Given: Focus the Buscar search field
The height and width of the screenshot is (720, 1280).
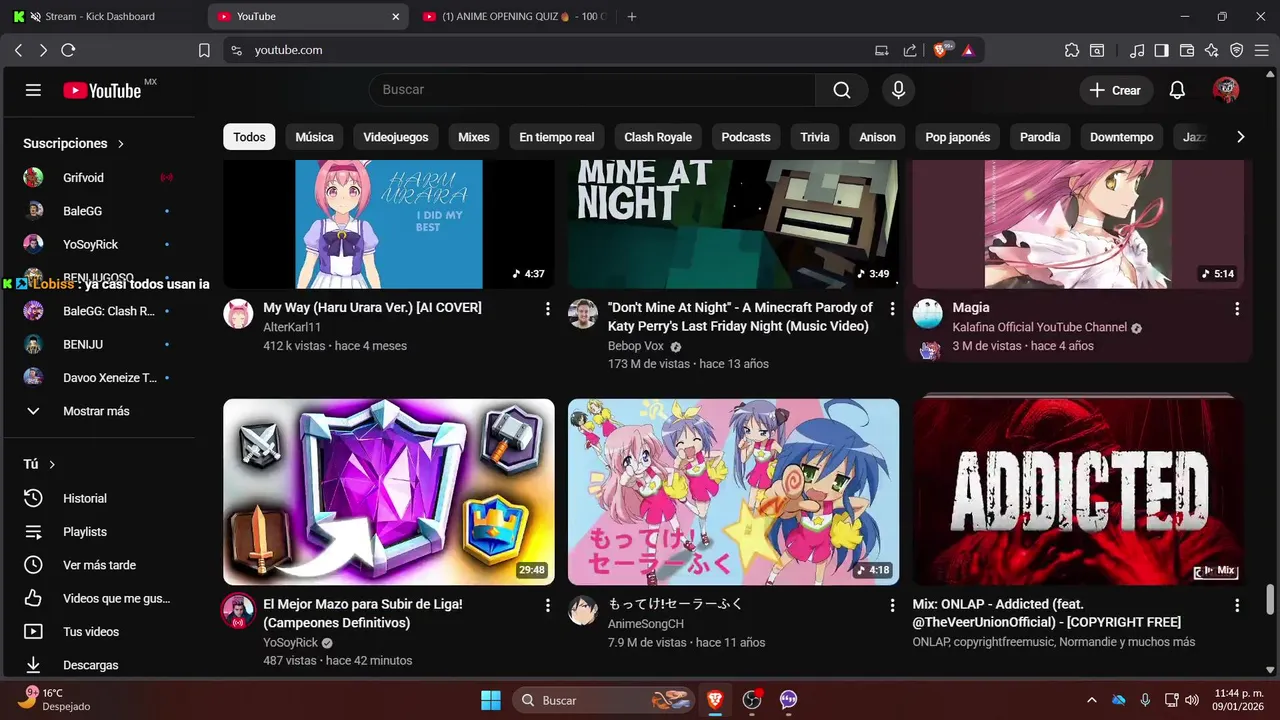Looking at the screenshot, I should coord(592,90).
